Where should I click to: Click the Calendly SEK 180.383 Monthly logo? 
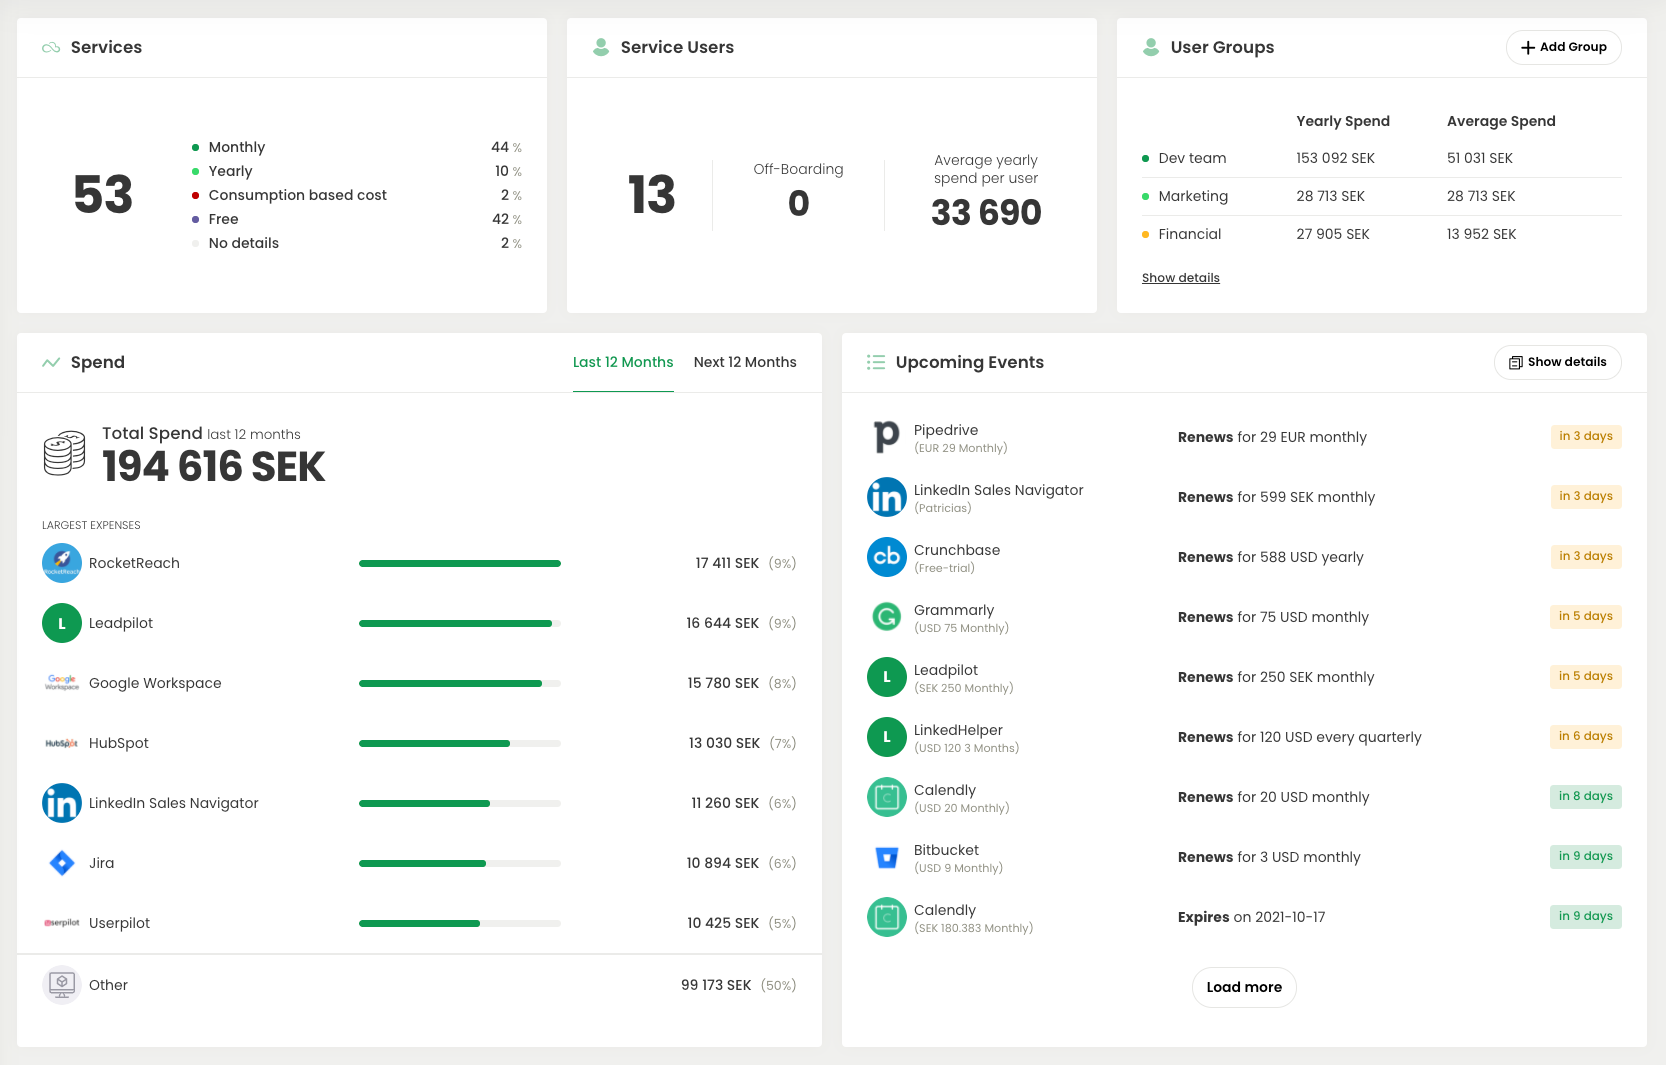(x=887, y=917)
